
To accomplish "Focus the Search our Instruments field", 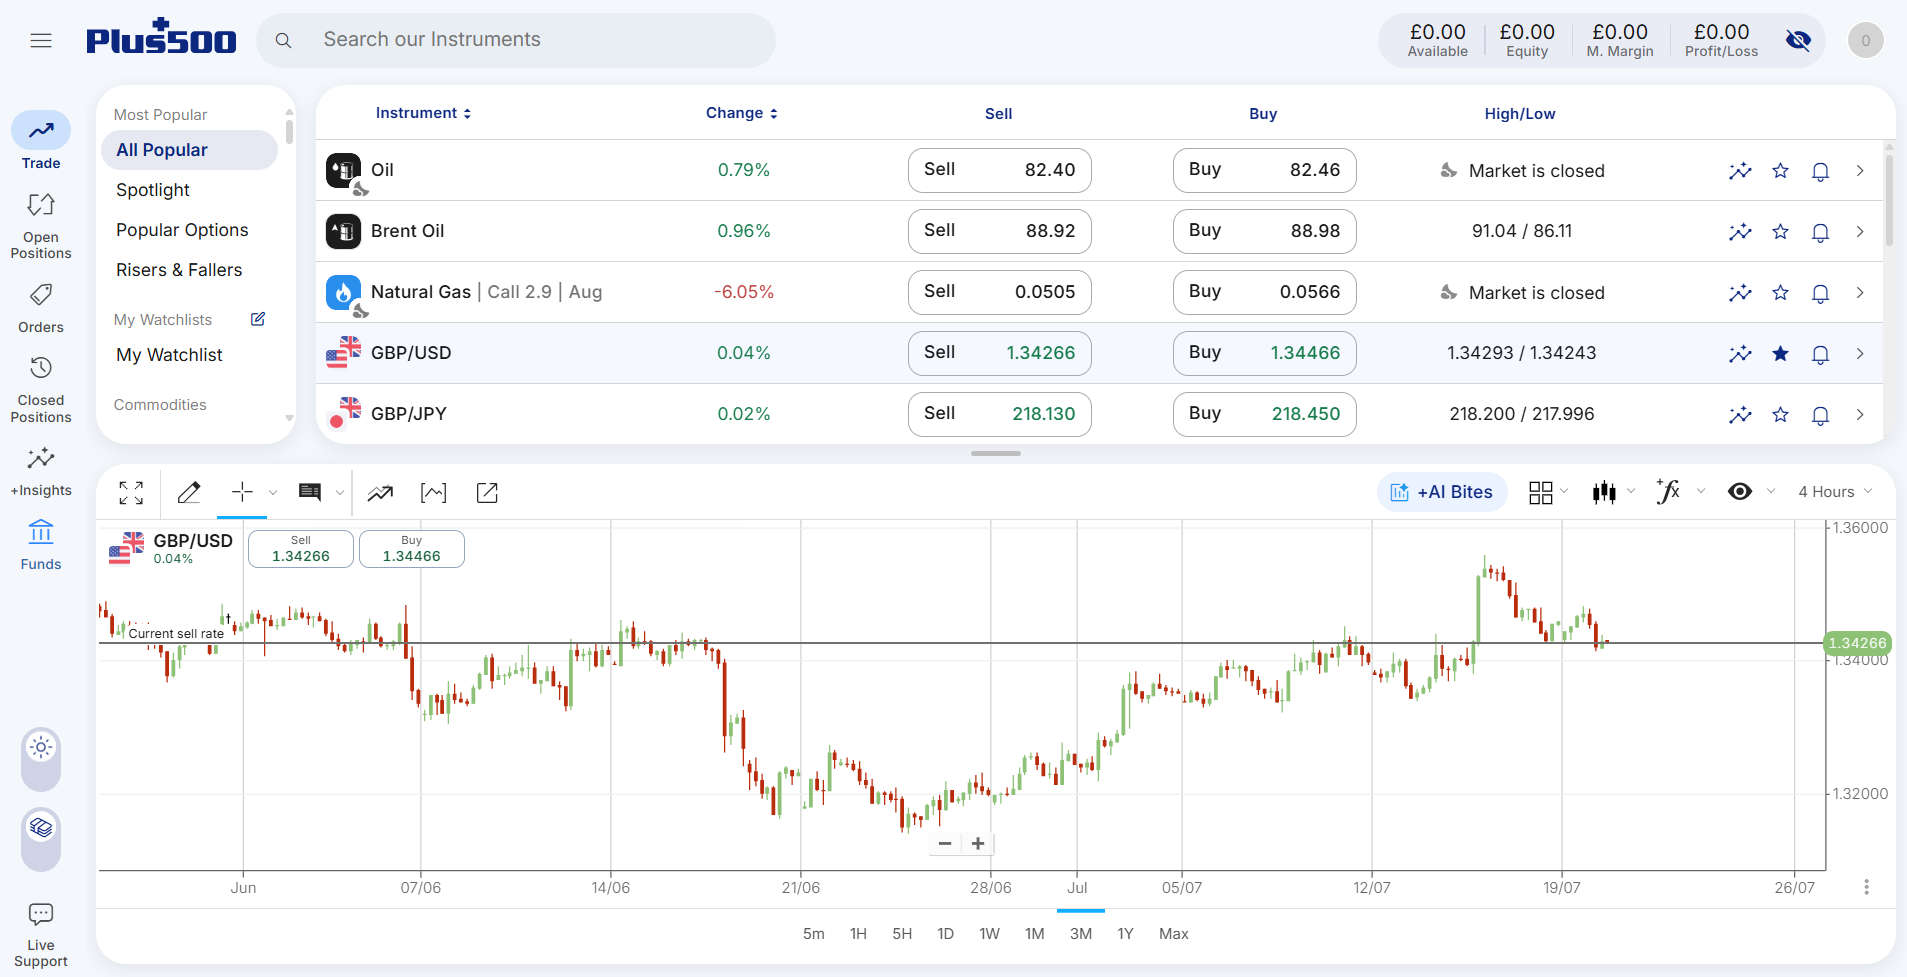I will [516, 40].
